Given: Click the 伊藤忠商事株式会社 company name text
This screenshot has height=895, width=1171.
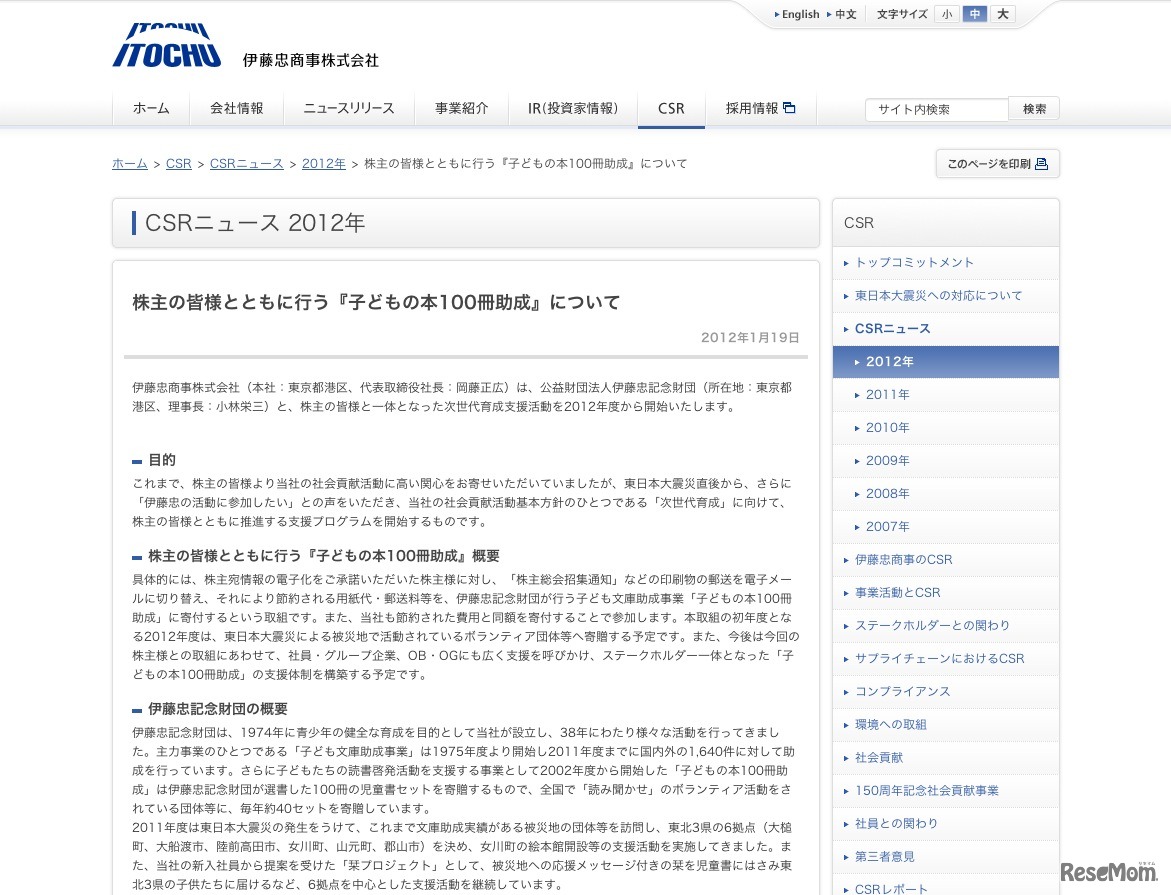Looking at the screenshot, I should coord(311,61).
